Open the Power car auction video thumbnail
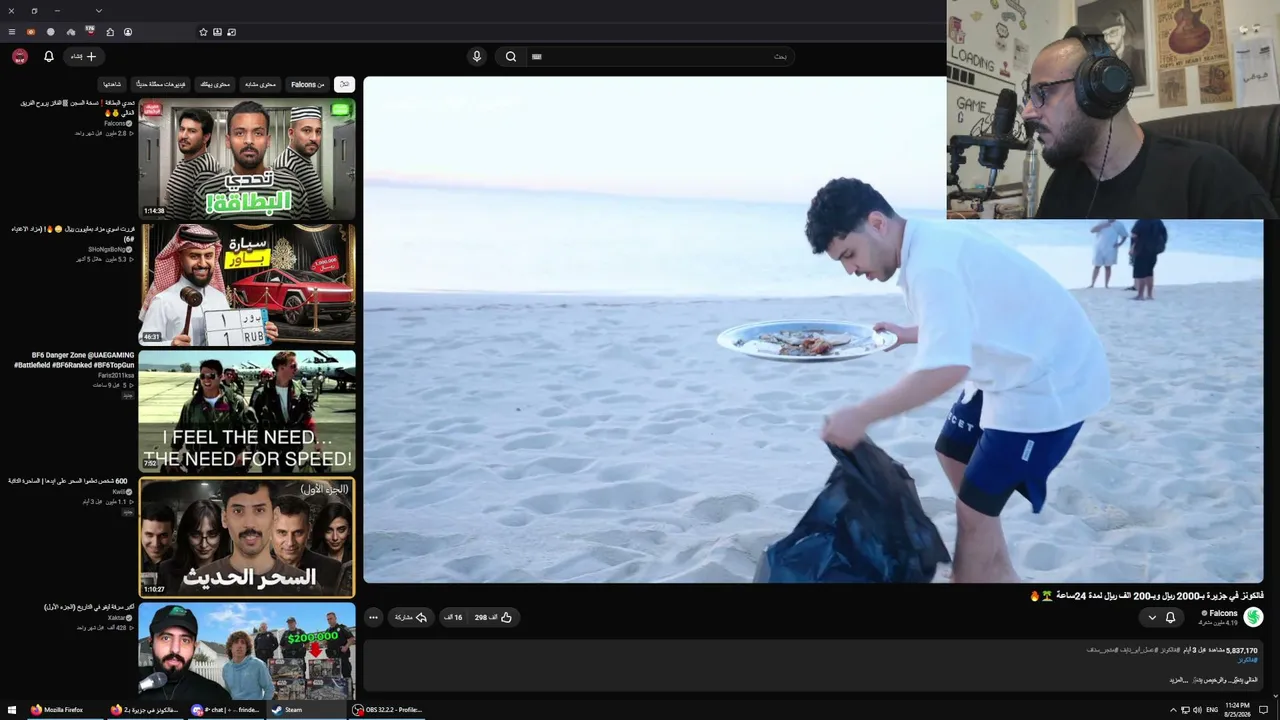Viewport: 1280px width, 720px height. coord(247,284)
